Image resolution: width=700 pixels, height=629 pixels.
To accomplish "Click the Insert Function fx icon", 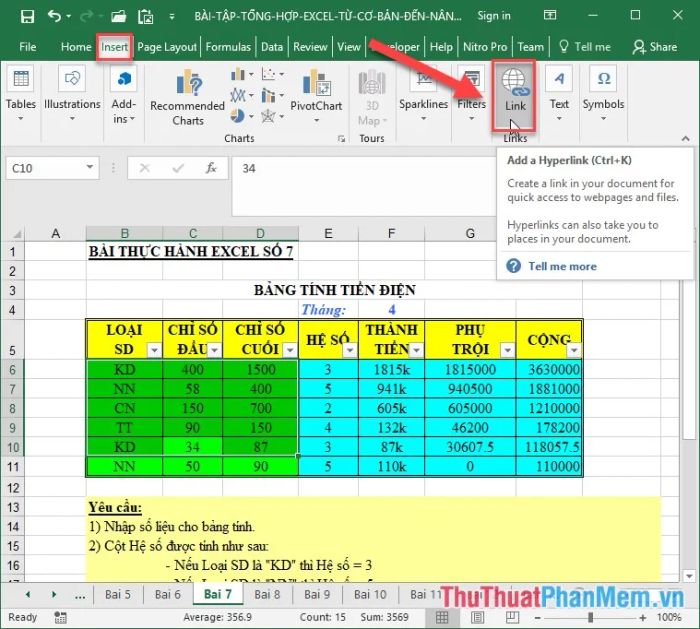I will (211, 168).
